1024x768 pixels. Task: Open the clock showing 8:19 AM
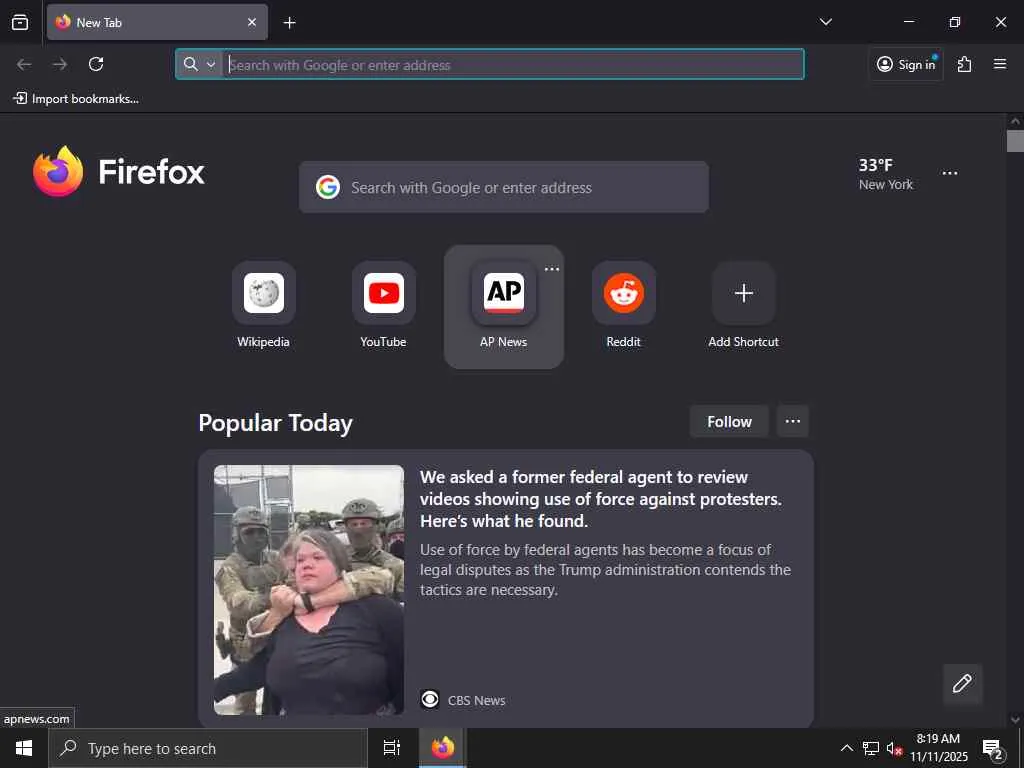938,748
